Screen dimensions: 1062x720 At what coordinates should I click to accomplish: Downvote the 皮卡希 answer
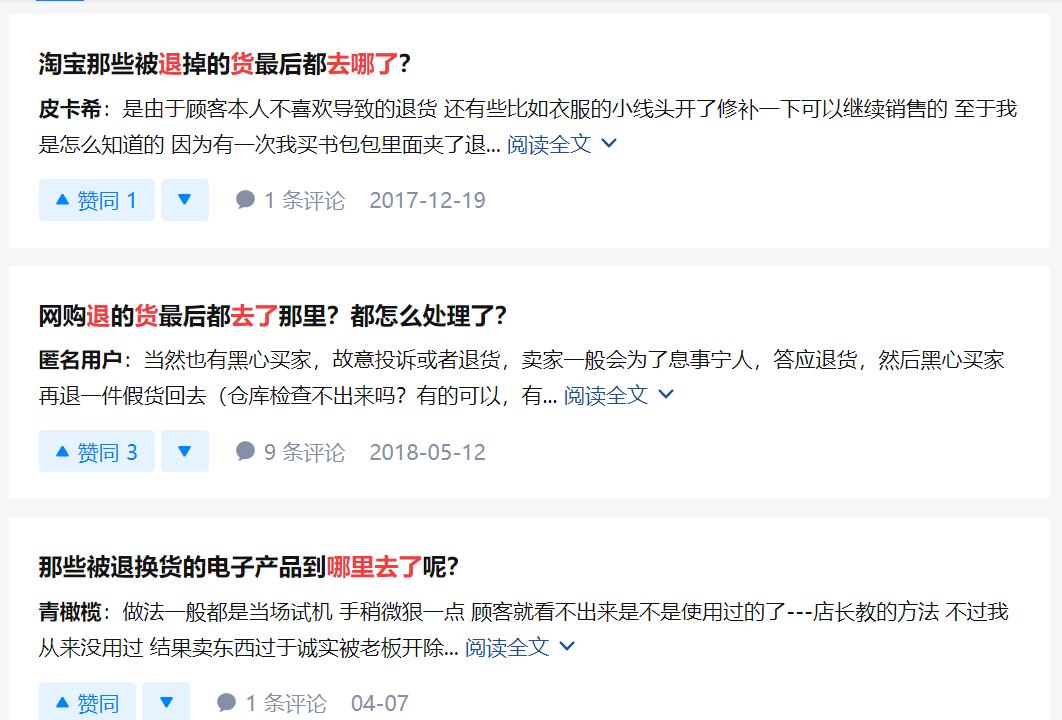[x=184, y=200]
